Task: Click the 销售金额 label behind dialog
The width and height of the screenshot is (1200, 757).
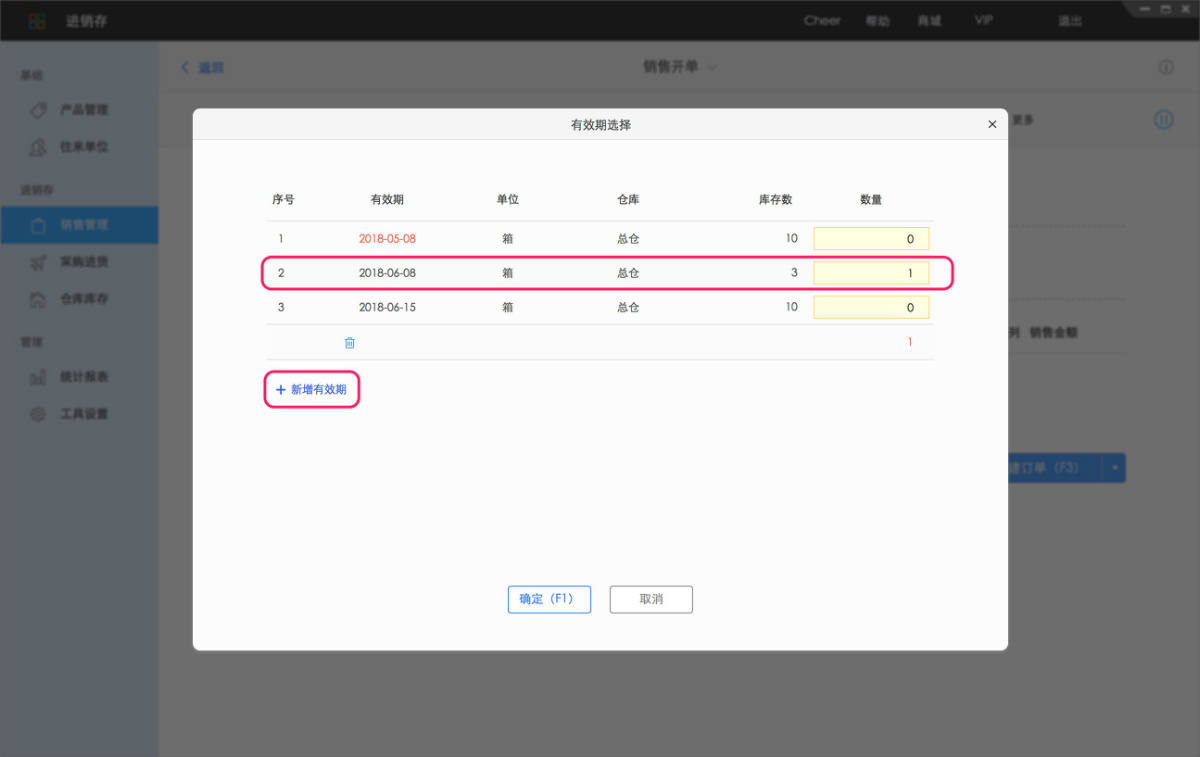Action: click(x=1053, y=333)
